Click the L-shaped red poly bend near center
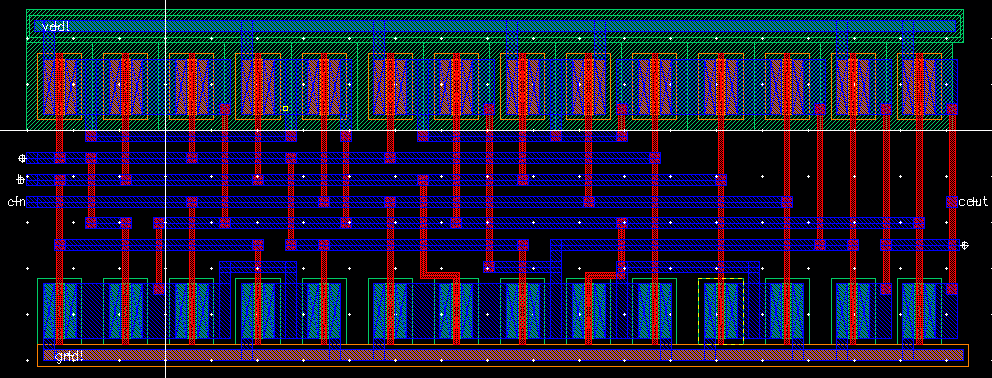 point(440,275)
